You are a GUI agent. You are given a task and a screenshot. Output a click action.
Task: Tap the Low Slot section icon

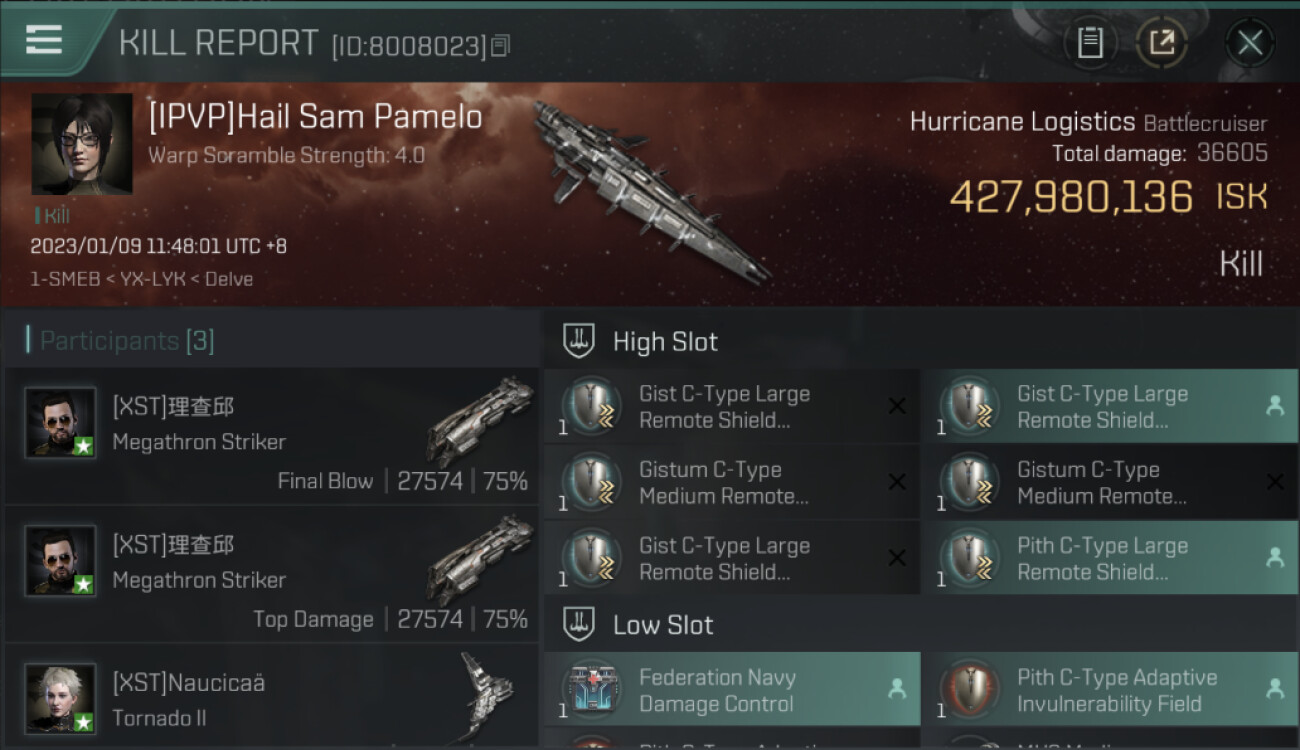click(x=580, y=625)
